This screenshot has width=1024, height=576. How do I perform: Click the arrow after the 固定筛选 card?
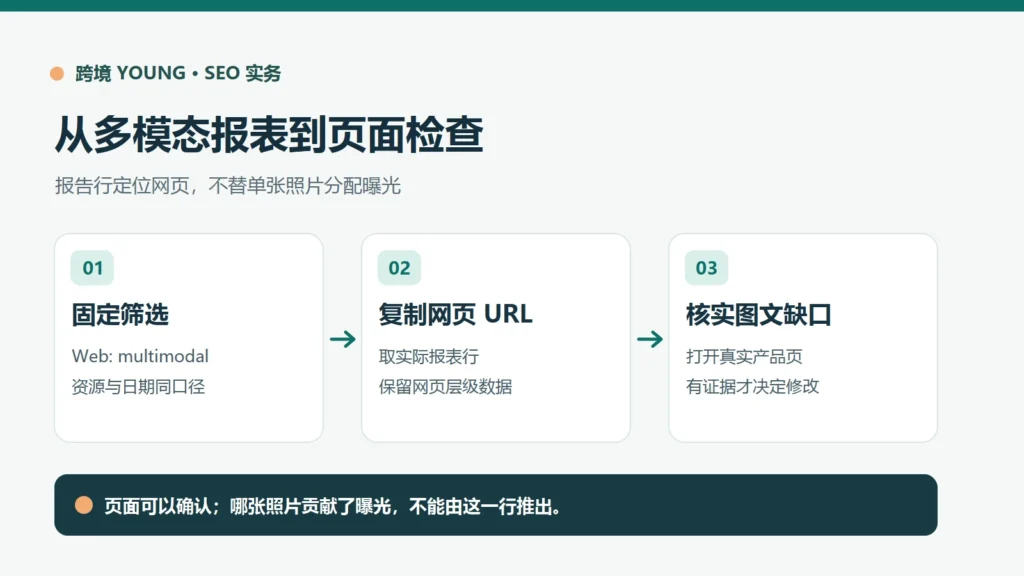tap(343, 339)
